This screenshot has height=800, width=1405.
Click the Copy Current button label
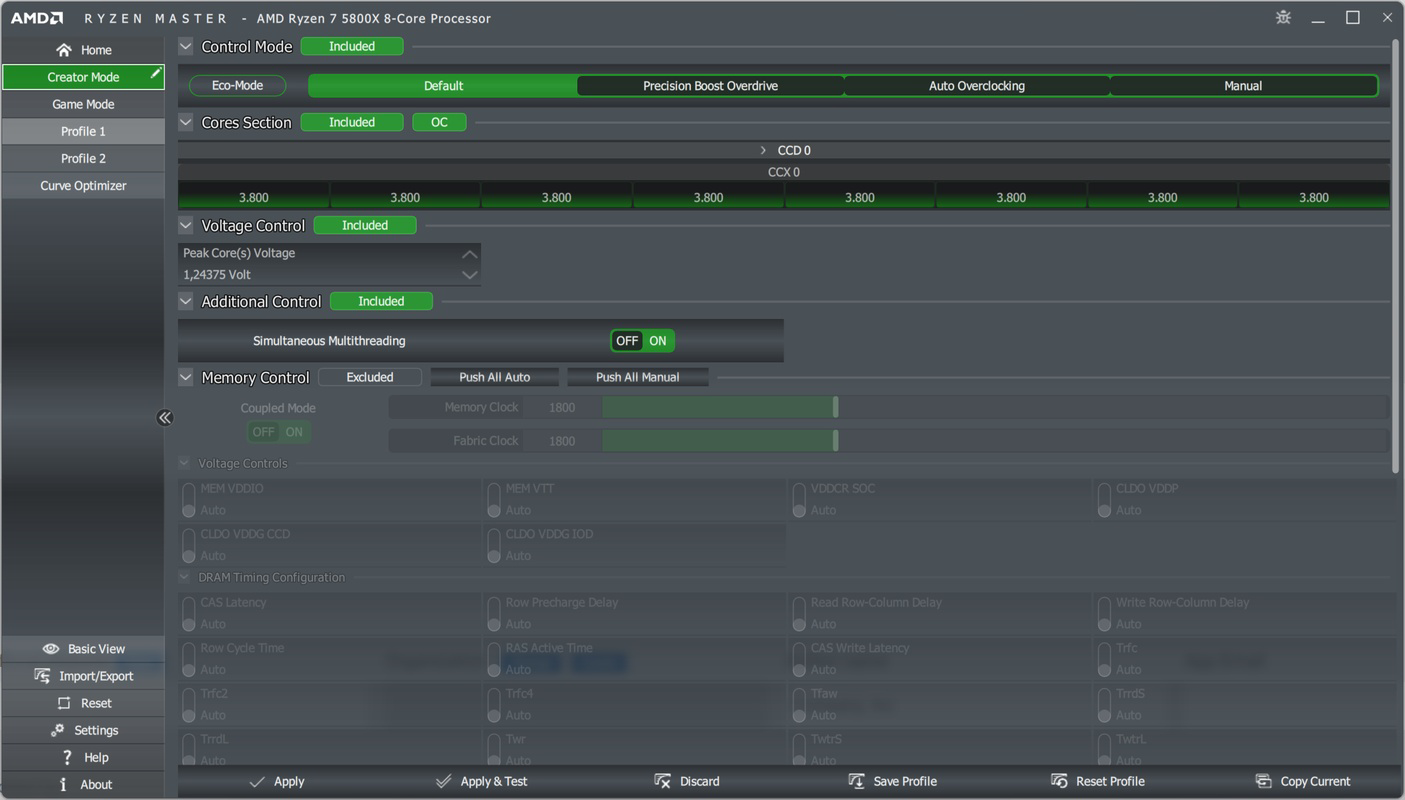(1315, 781)
